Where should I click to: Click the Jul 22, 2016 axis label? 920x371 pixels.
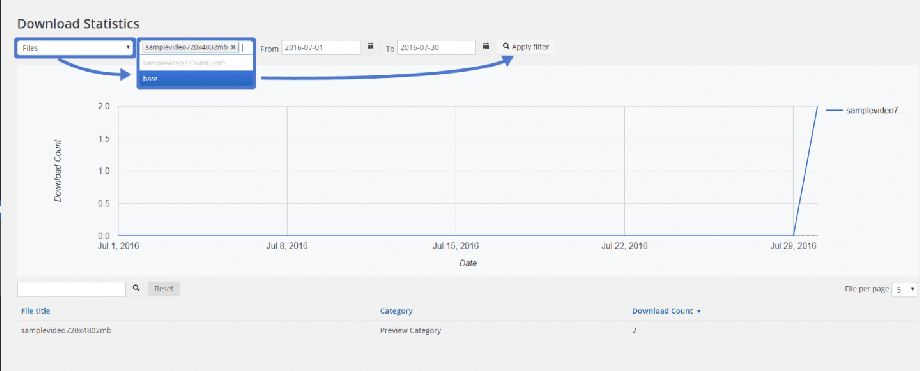(x=624, y=246)
